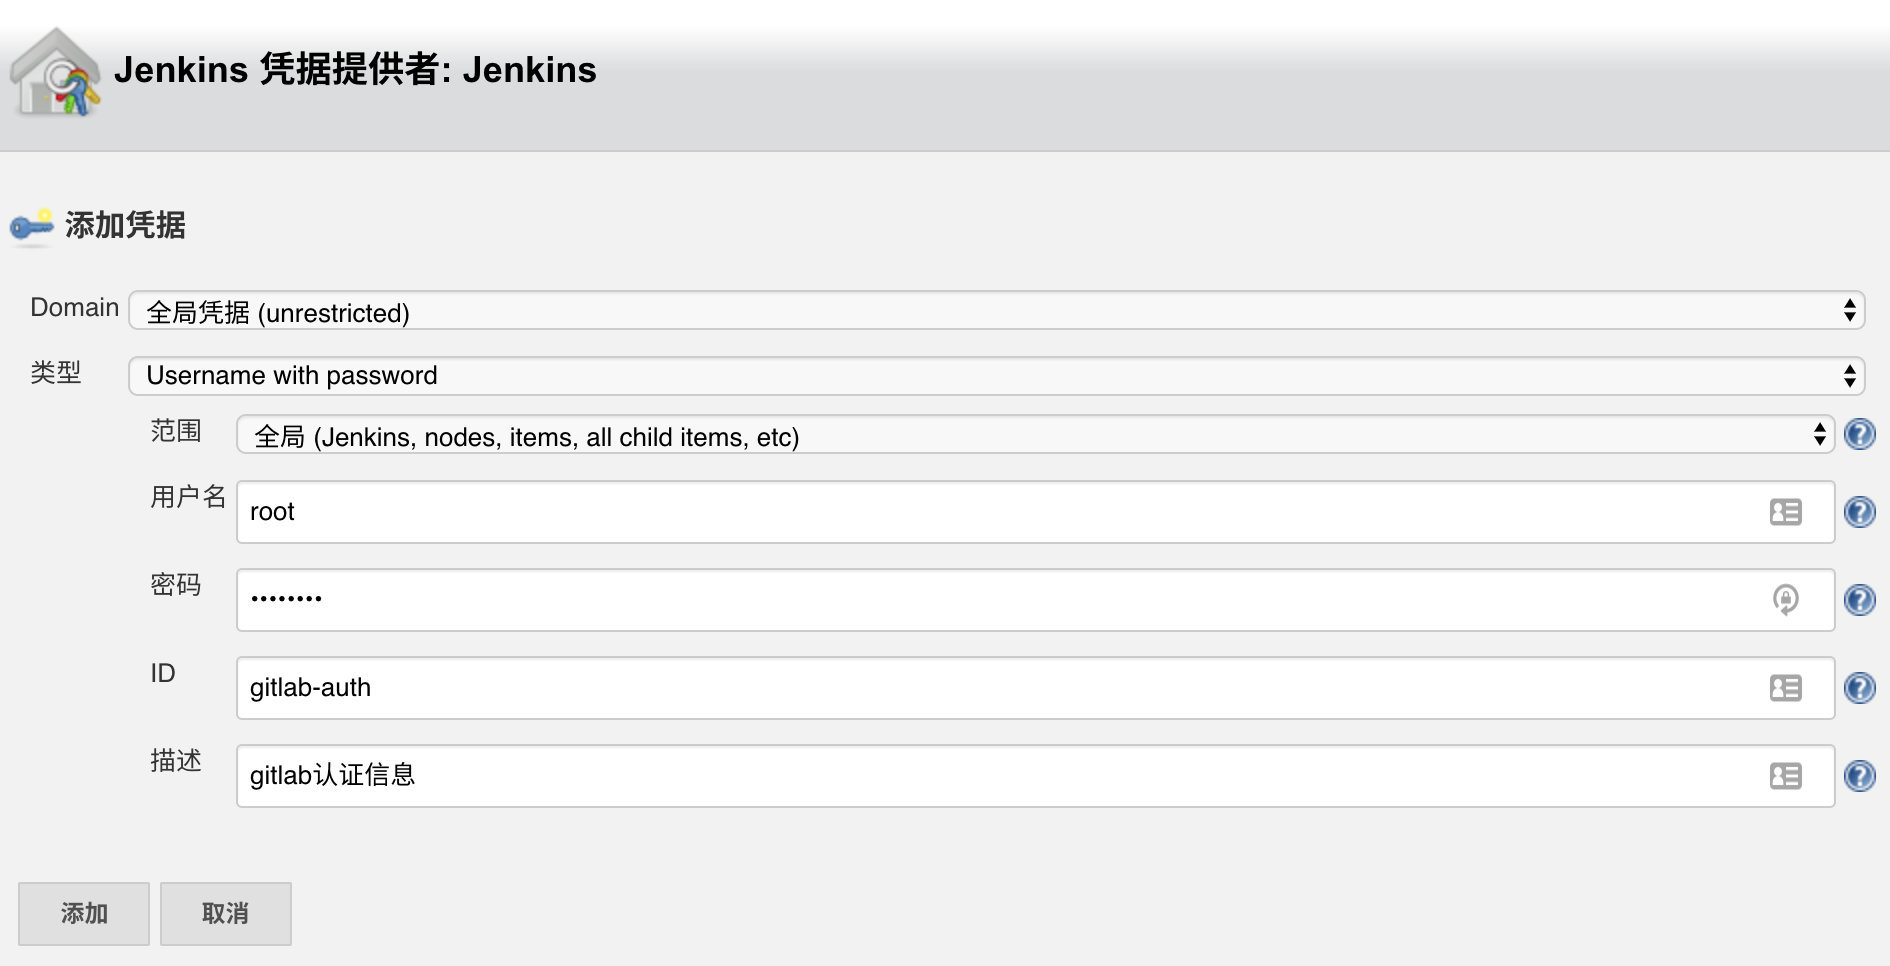
Task: Open help for the 范围 scope field
Action: click(1859, 434)
